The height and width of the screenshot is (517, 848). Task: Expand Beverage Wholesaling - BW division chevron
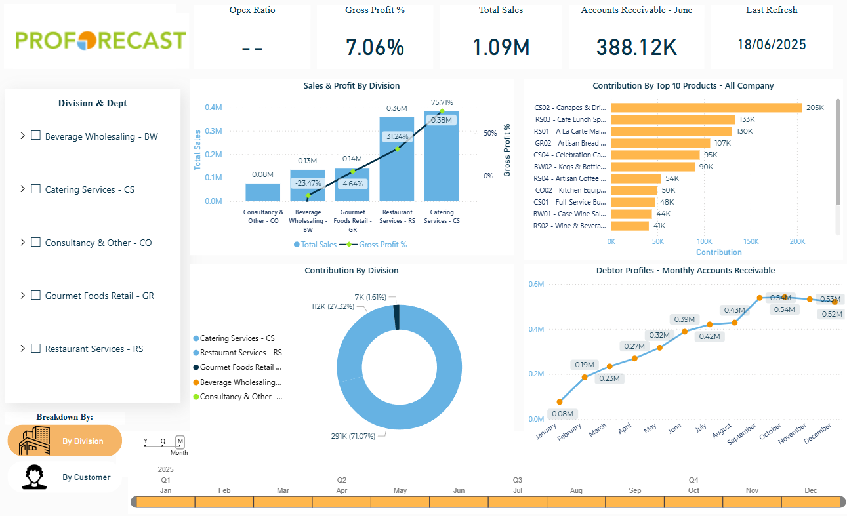tap(22, 136)
